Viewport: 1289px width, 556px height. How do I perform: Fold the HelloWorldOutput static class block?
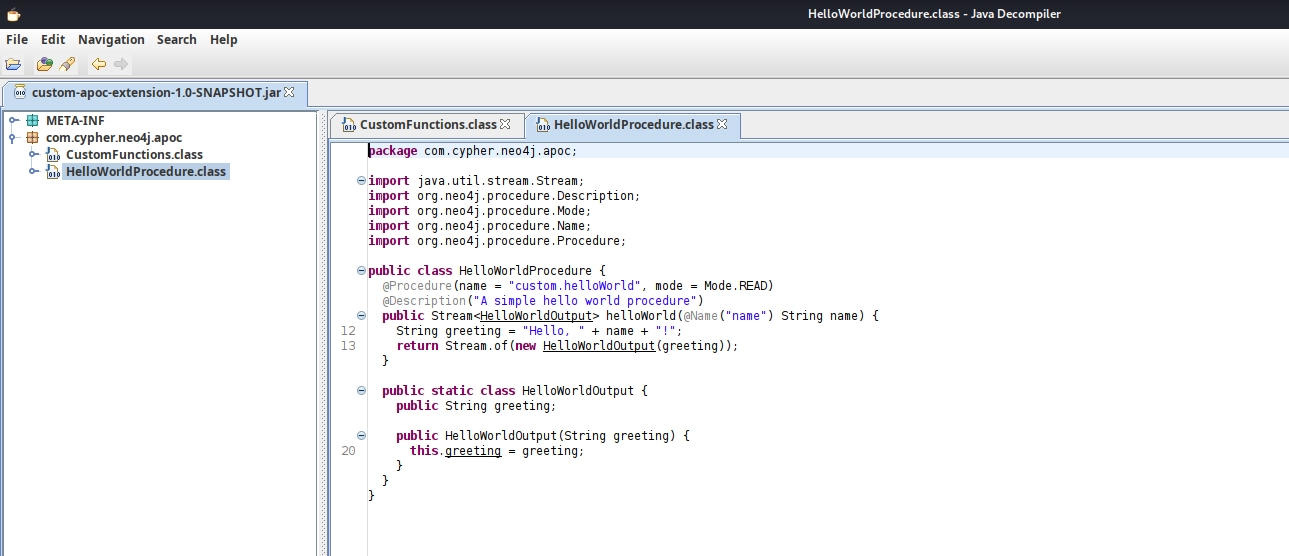pyautogui.click(x=361, y=391)
